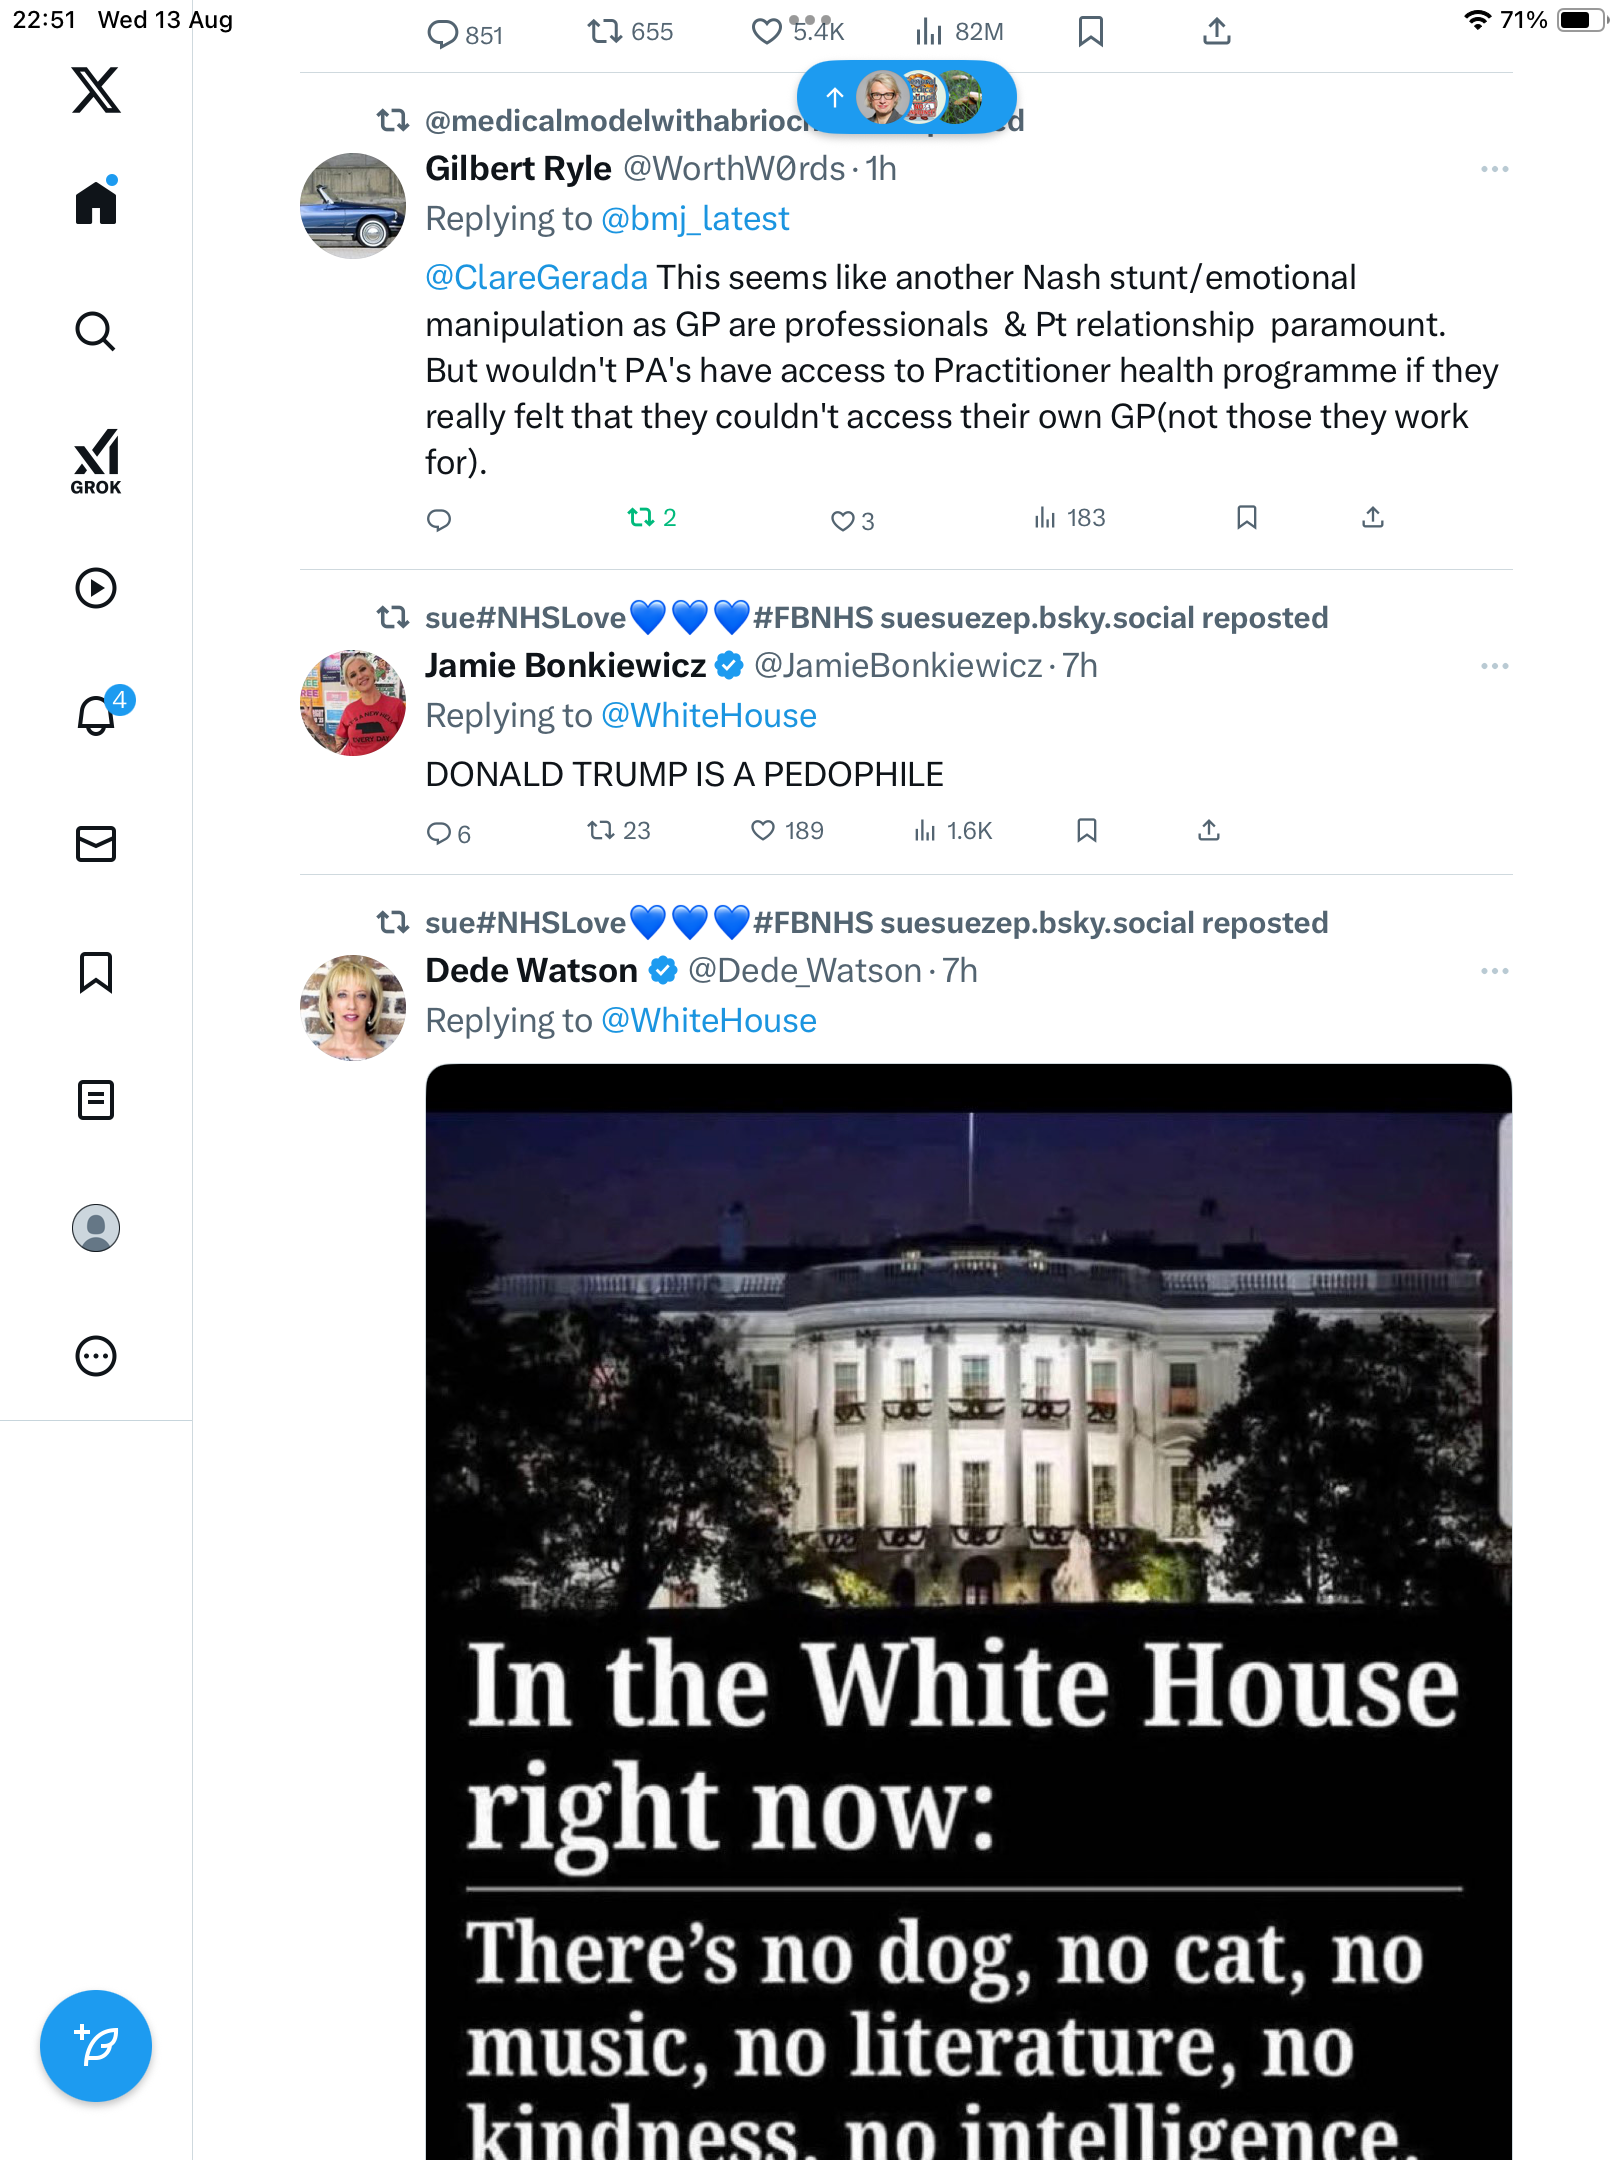Screen dimensions: 1620x2160
Task: Open the Search page in the sidebar
Action: [x=96, y=331]
